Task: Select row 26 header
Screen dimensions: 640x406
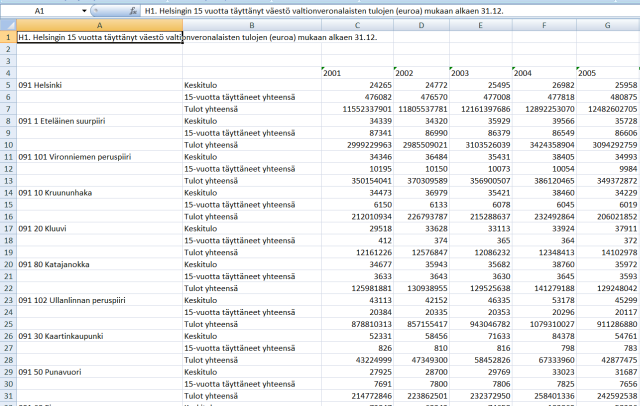Action: point(8,336)
